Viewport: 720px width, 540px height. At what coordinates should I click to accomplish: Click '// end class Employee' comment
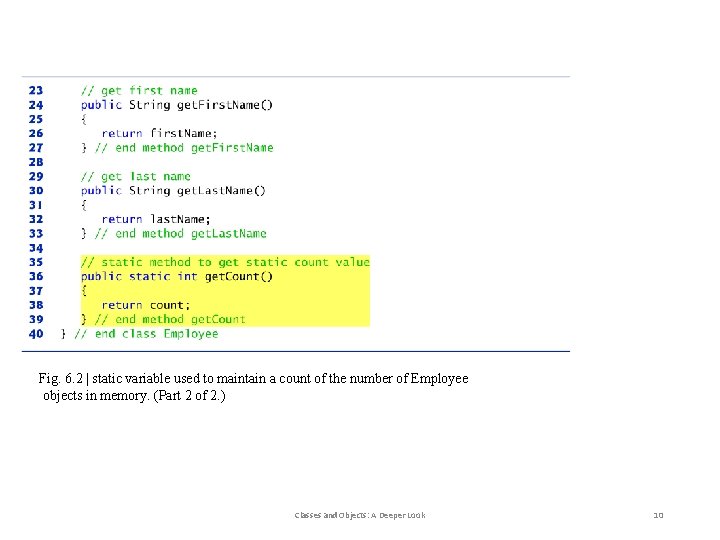point(146,334)
